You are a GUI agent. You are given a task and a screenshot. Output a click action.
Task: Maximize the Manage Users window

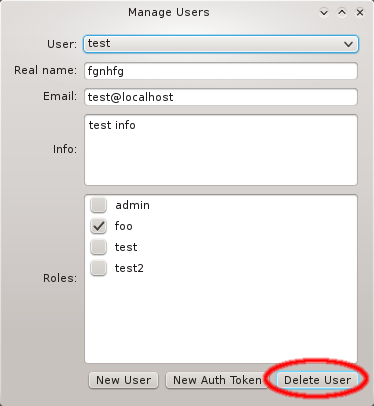coord(342,13)
